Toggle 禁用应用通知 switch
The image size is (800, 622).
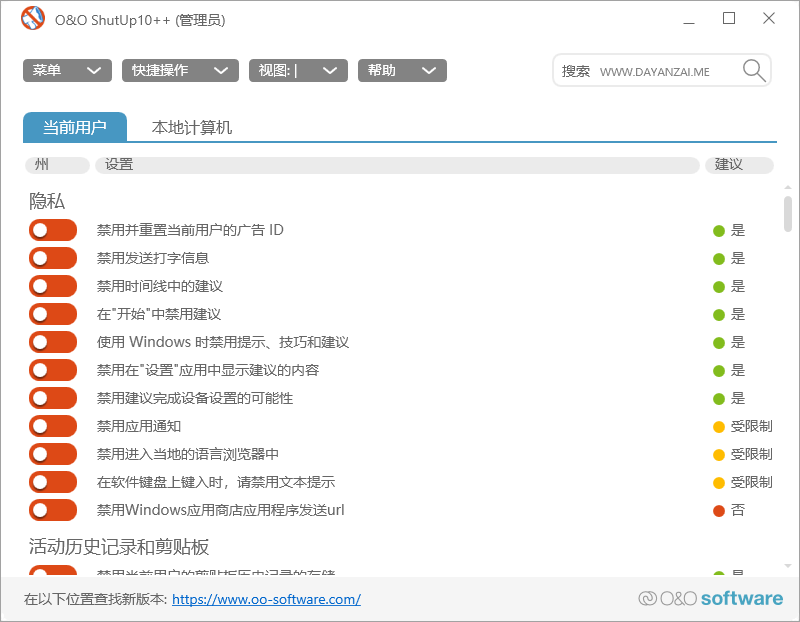(53, 427)
